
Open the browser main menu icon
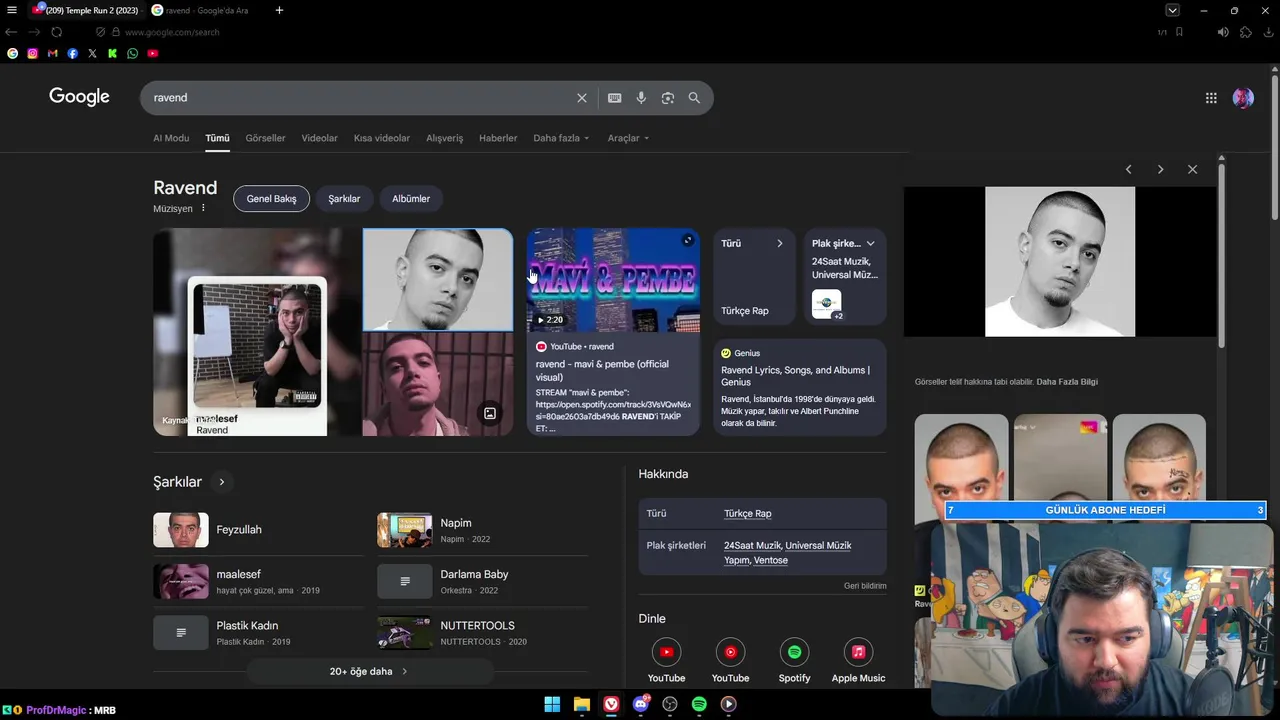click(12, 10)
